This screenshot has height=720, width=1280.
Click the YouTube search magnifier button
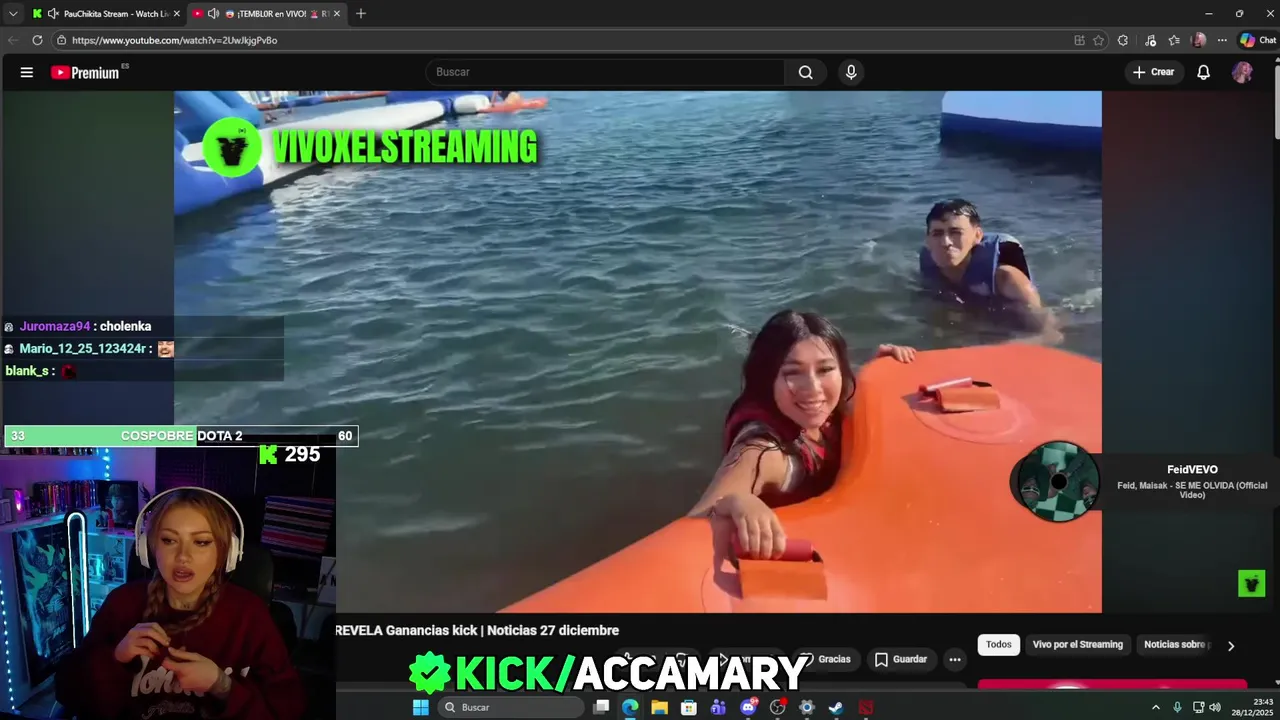tap(805, 72)
